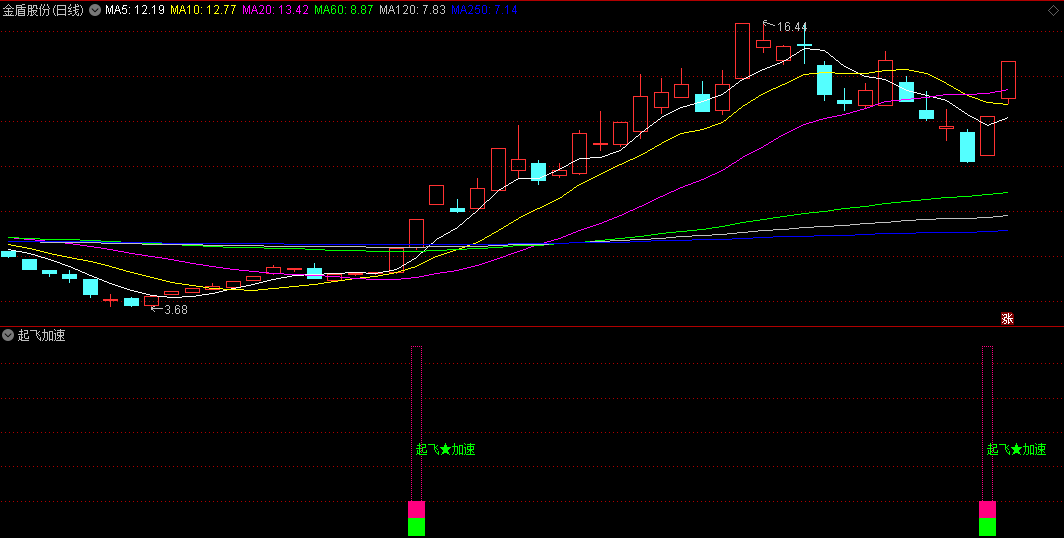
Task: Select the red candle marked with 3.68 low
Action: coord(151,301)
